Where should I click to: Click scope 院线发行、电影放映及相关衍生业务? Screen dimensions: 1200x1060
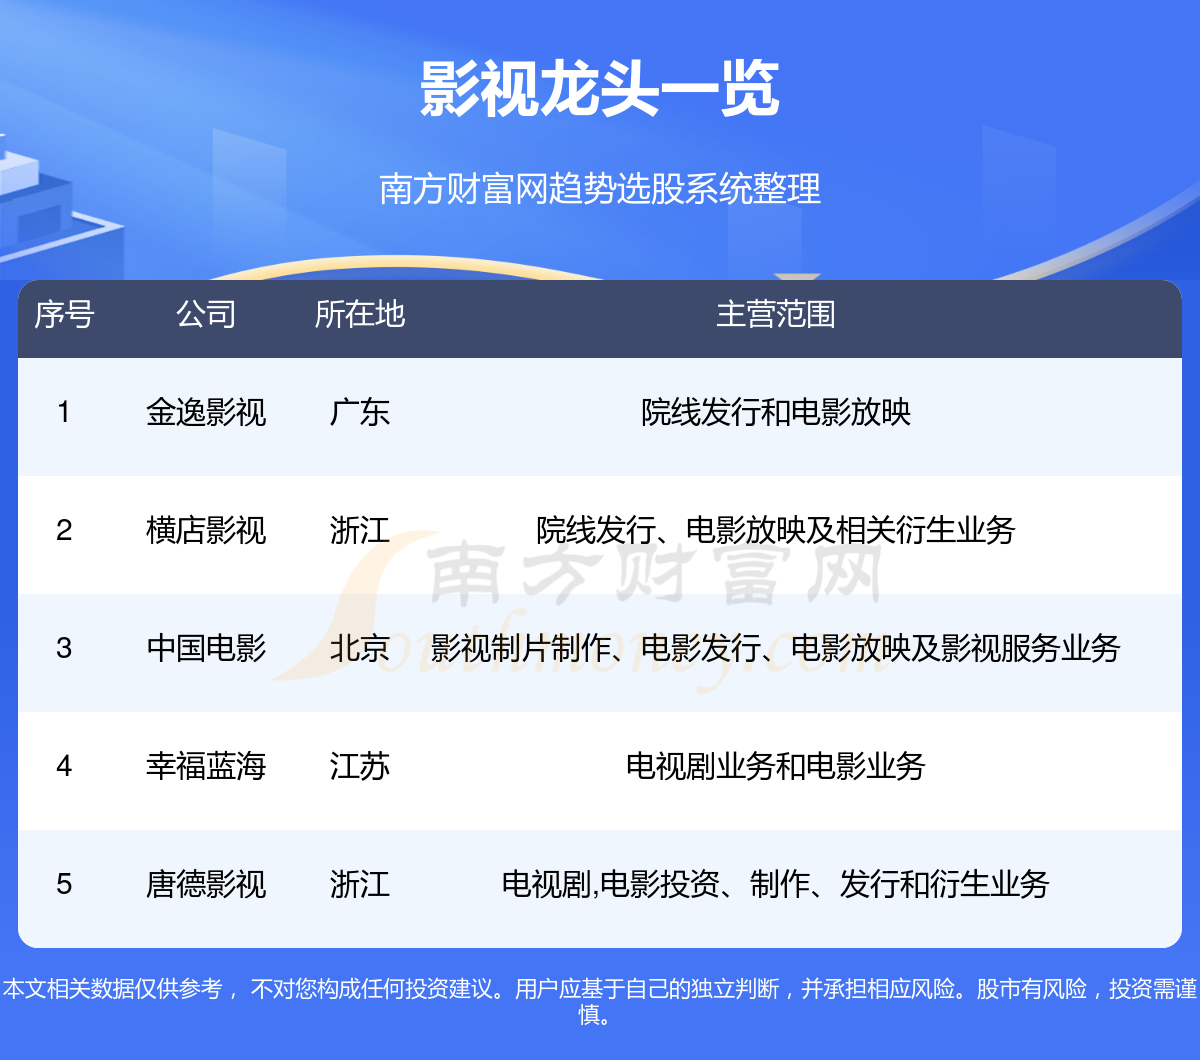[x=776, y=530]
